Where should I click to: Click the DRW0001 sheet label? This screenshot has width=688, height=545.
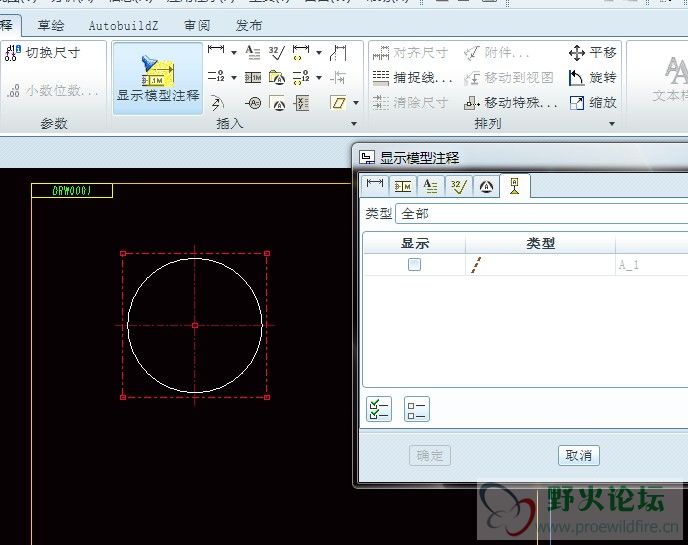click(72, 190)
